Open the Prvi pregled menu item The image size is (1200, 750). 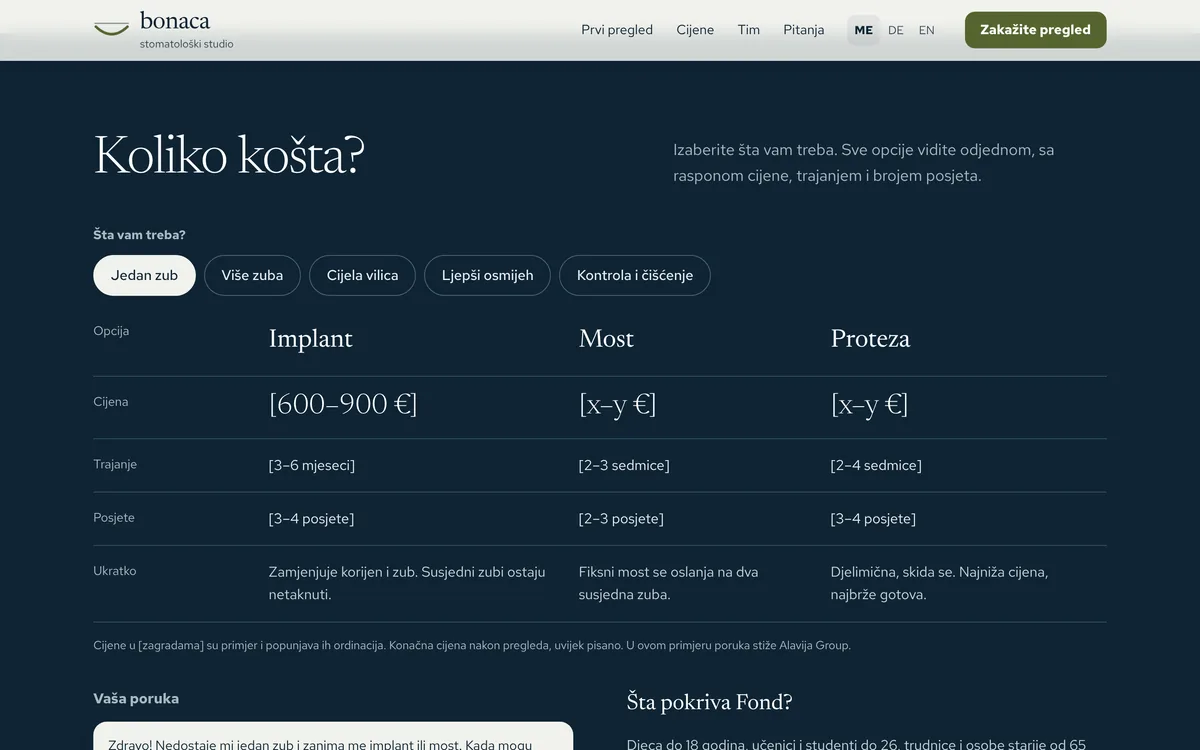point(617,30)
